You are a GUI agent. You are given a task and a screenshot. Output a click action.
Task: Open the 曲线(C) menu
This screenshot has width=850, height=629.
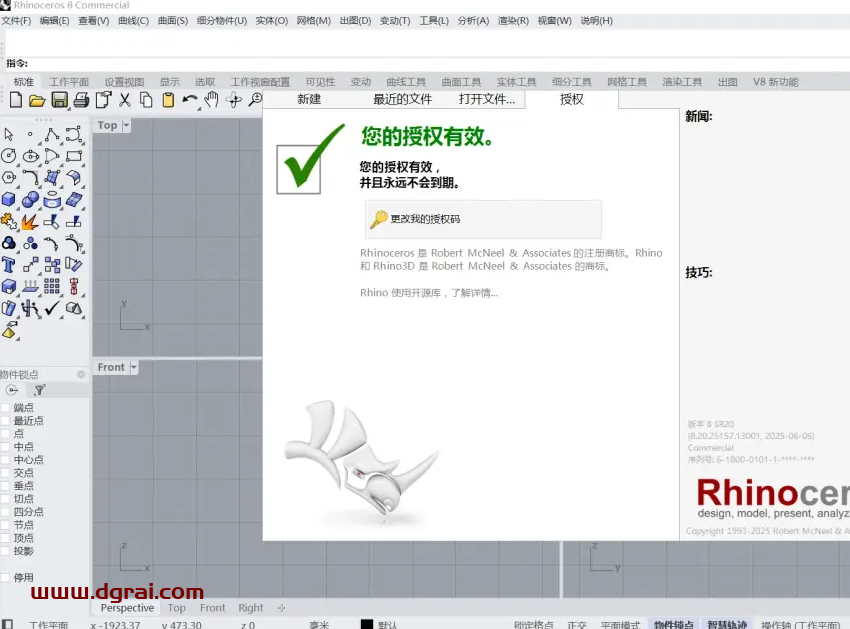[x=133, y=21]
